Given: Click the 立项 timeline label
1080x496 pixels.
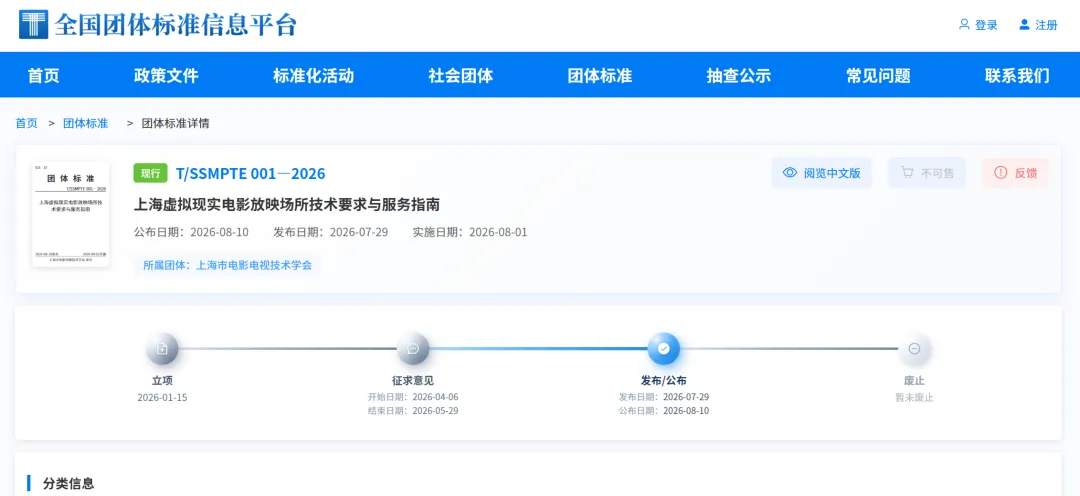Looking at the screenshot, I should (x=162, y=380).
